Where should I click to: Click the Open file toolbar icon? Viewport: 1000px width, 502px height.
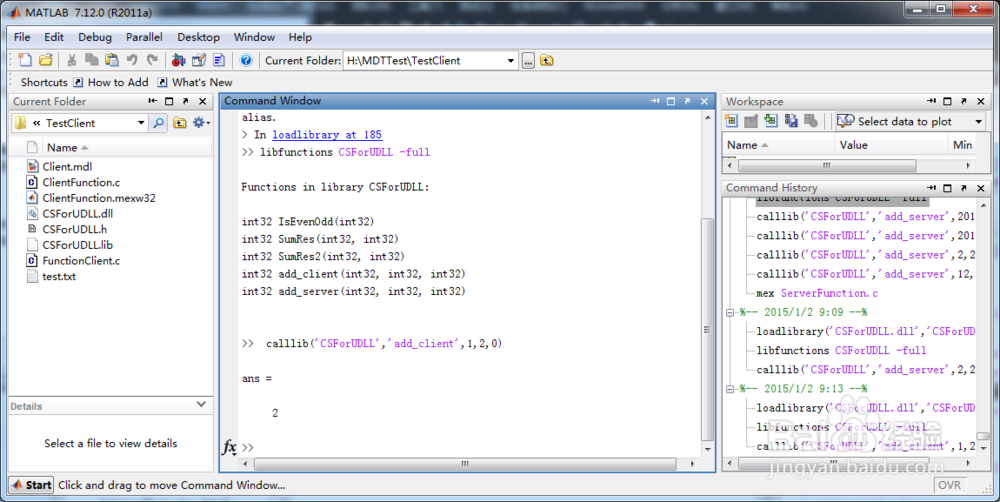[45, 60]
